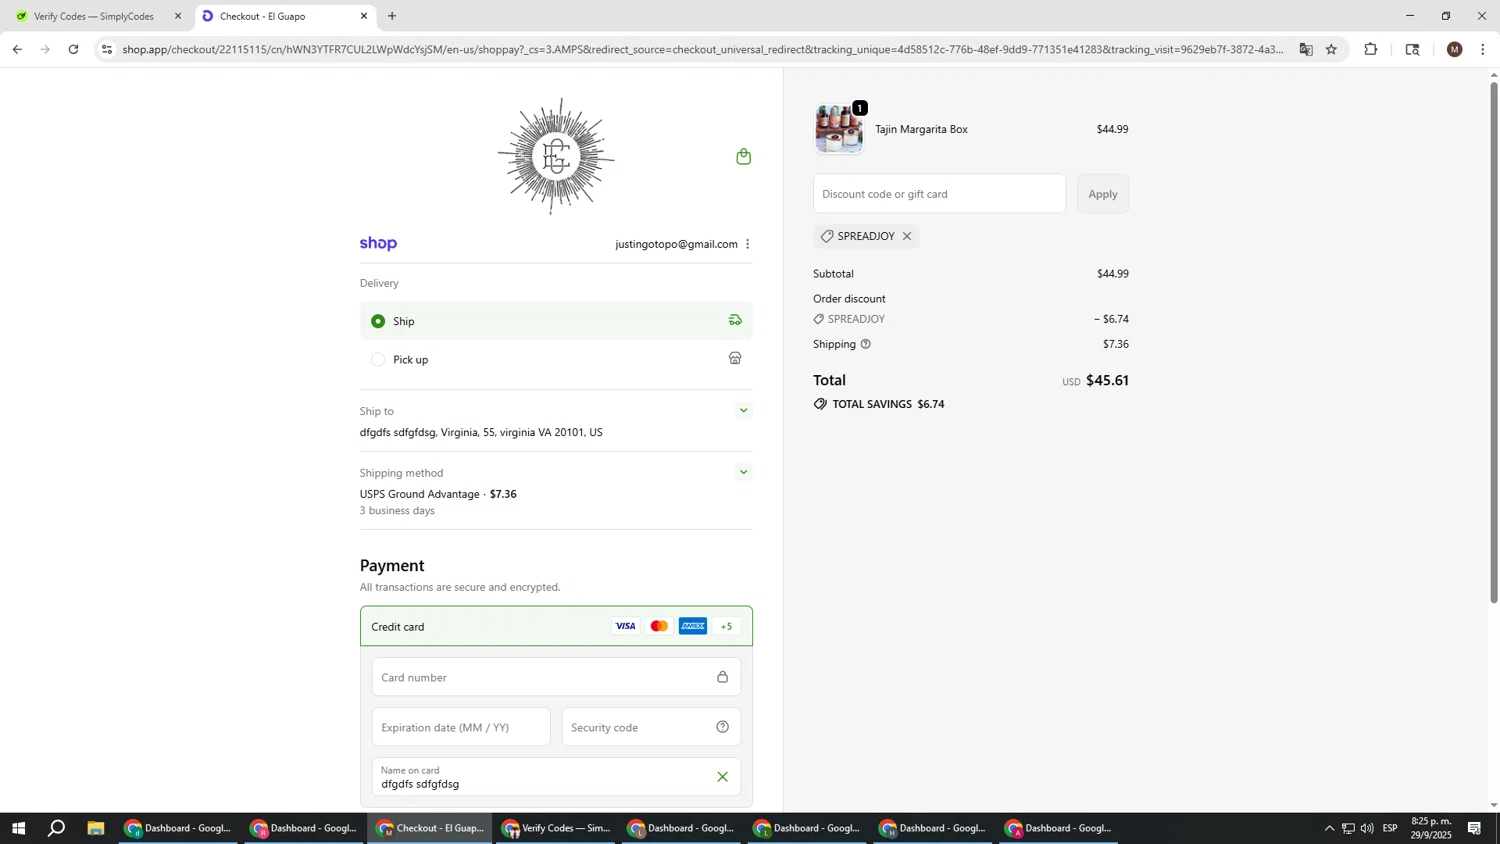Open the shopping bag cart icon
1500x844 pixels.
click(x=743, y=156)
